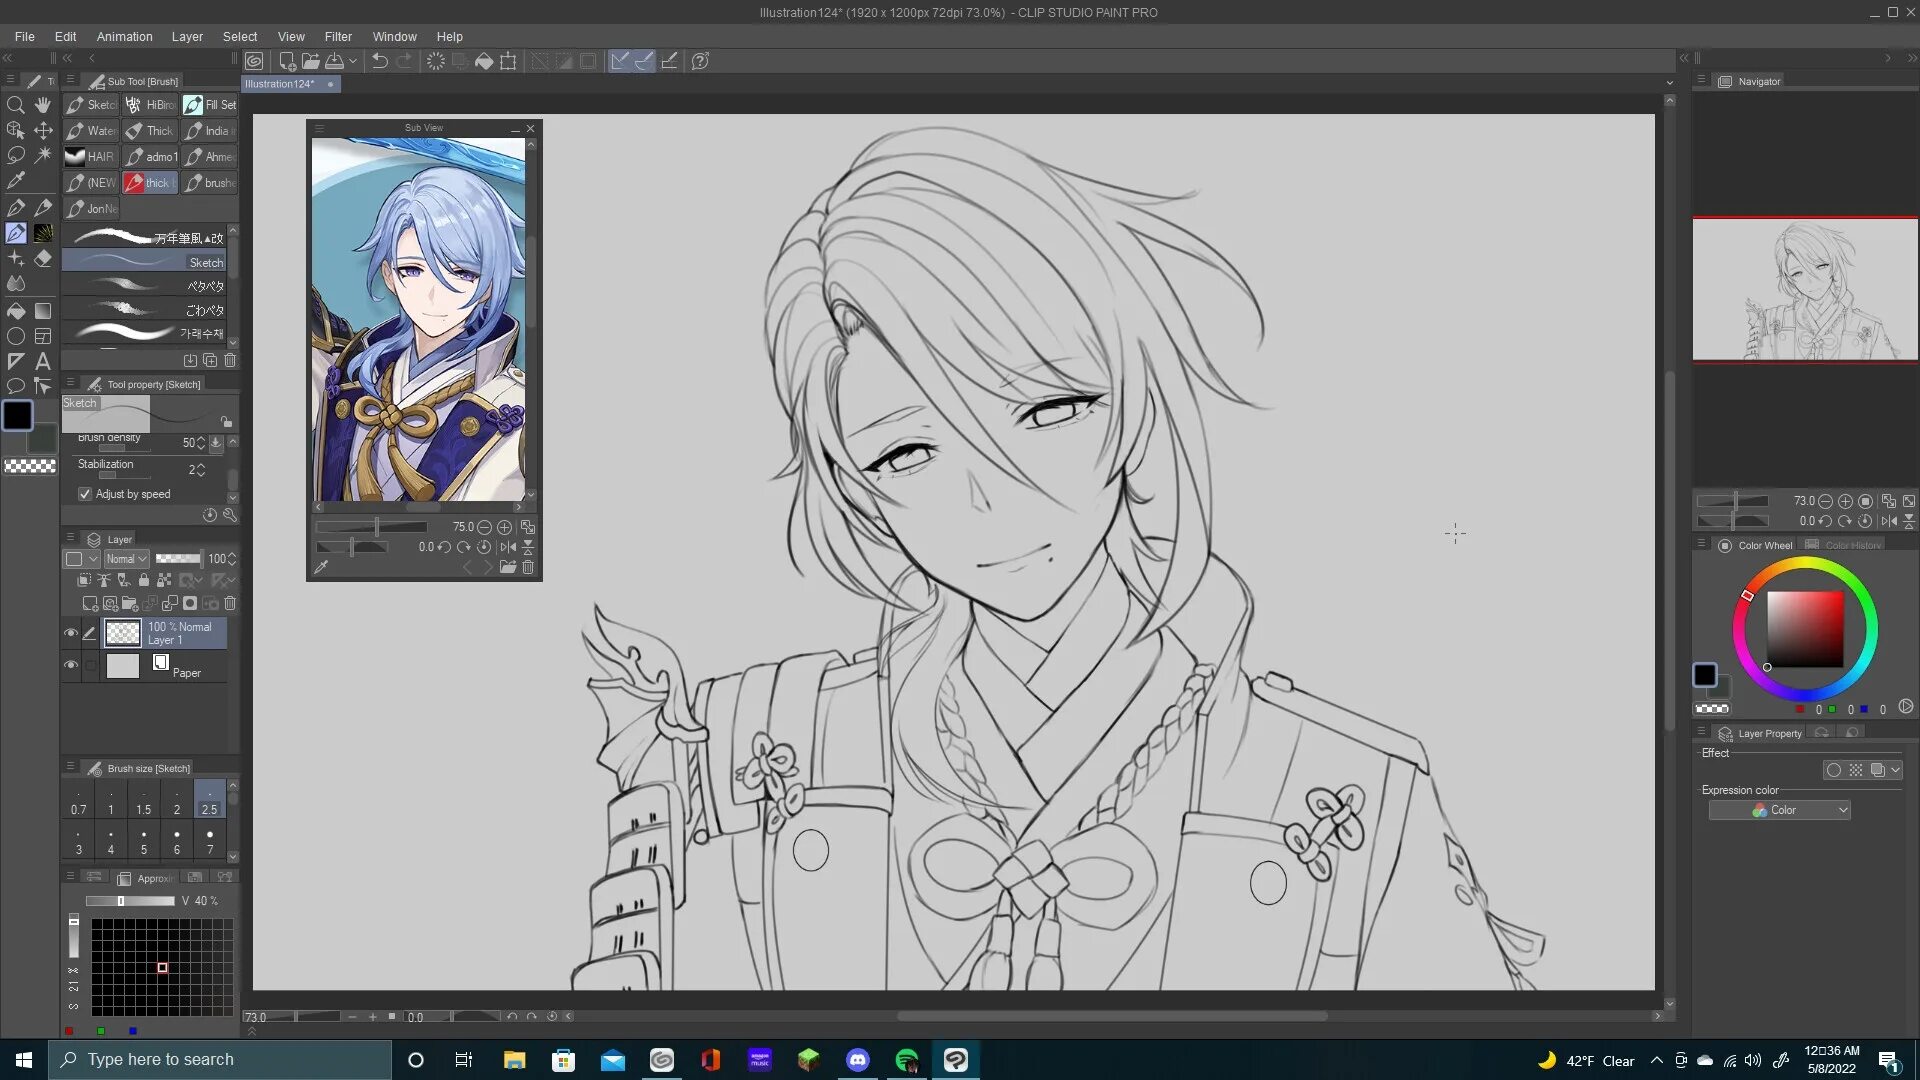Select the Eraser tool
Viewport: 1920px width, 1080px height.
pos(43,258)
